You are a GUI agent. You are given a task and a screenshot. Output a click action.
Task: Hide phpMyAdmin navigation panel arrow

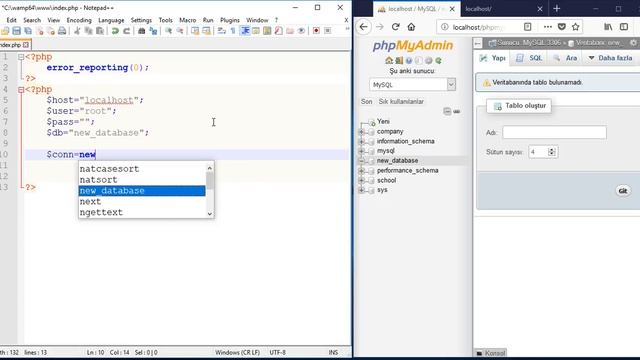point(478,42)
